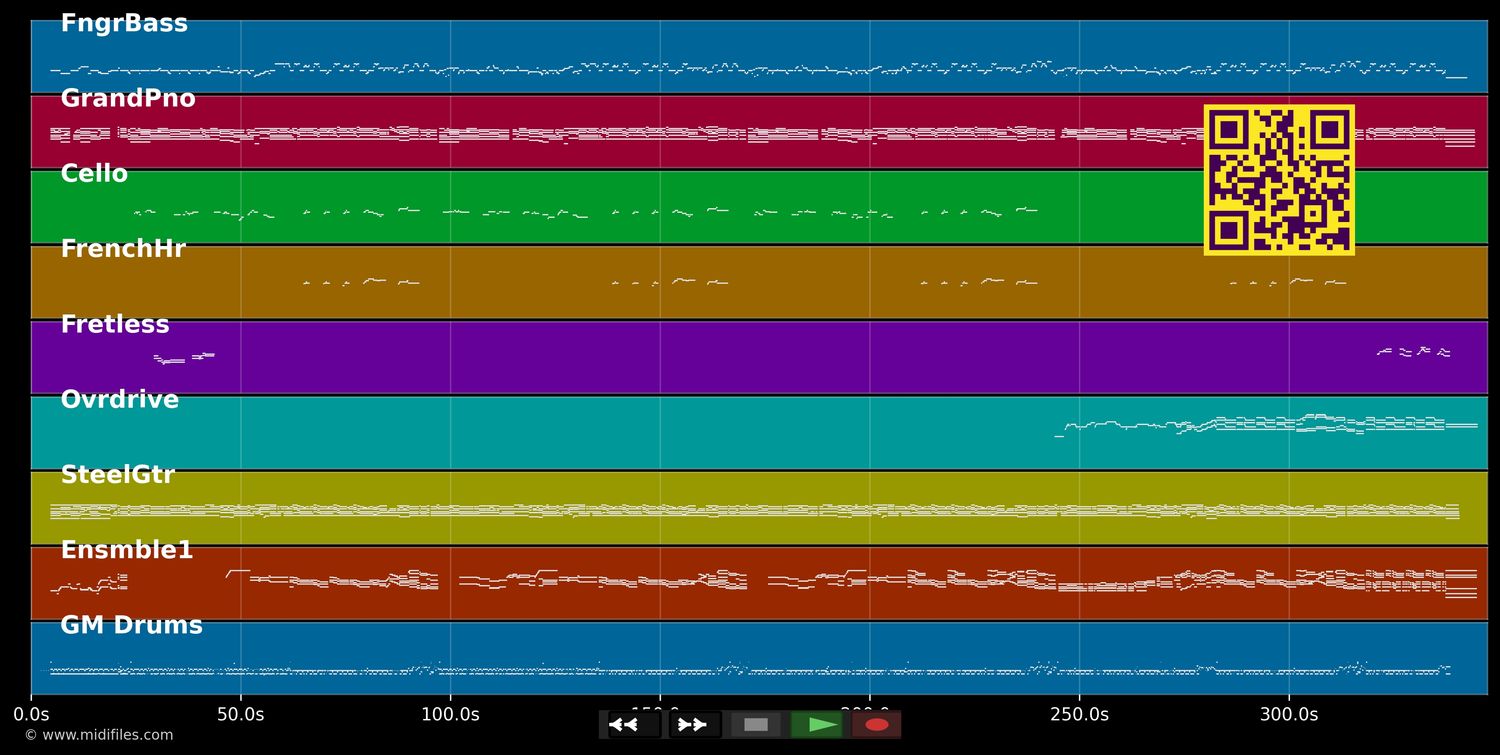Select the Ensmble1 track label
1500x755 pixels.
coord(127,550)
